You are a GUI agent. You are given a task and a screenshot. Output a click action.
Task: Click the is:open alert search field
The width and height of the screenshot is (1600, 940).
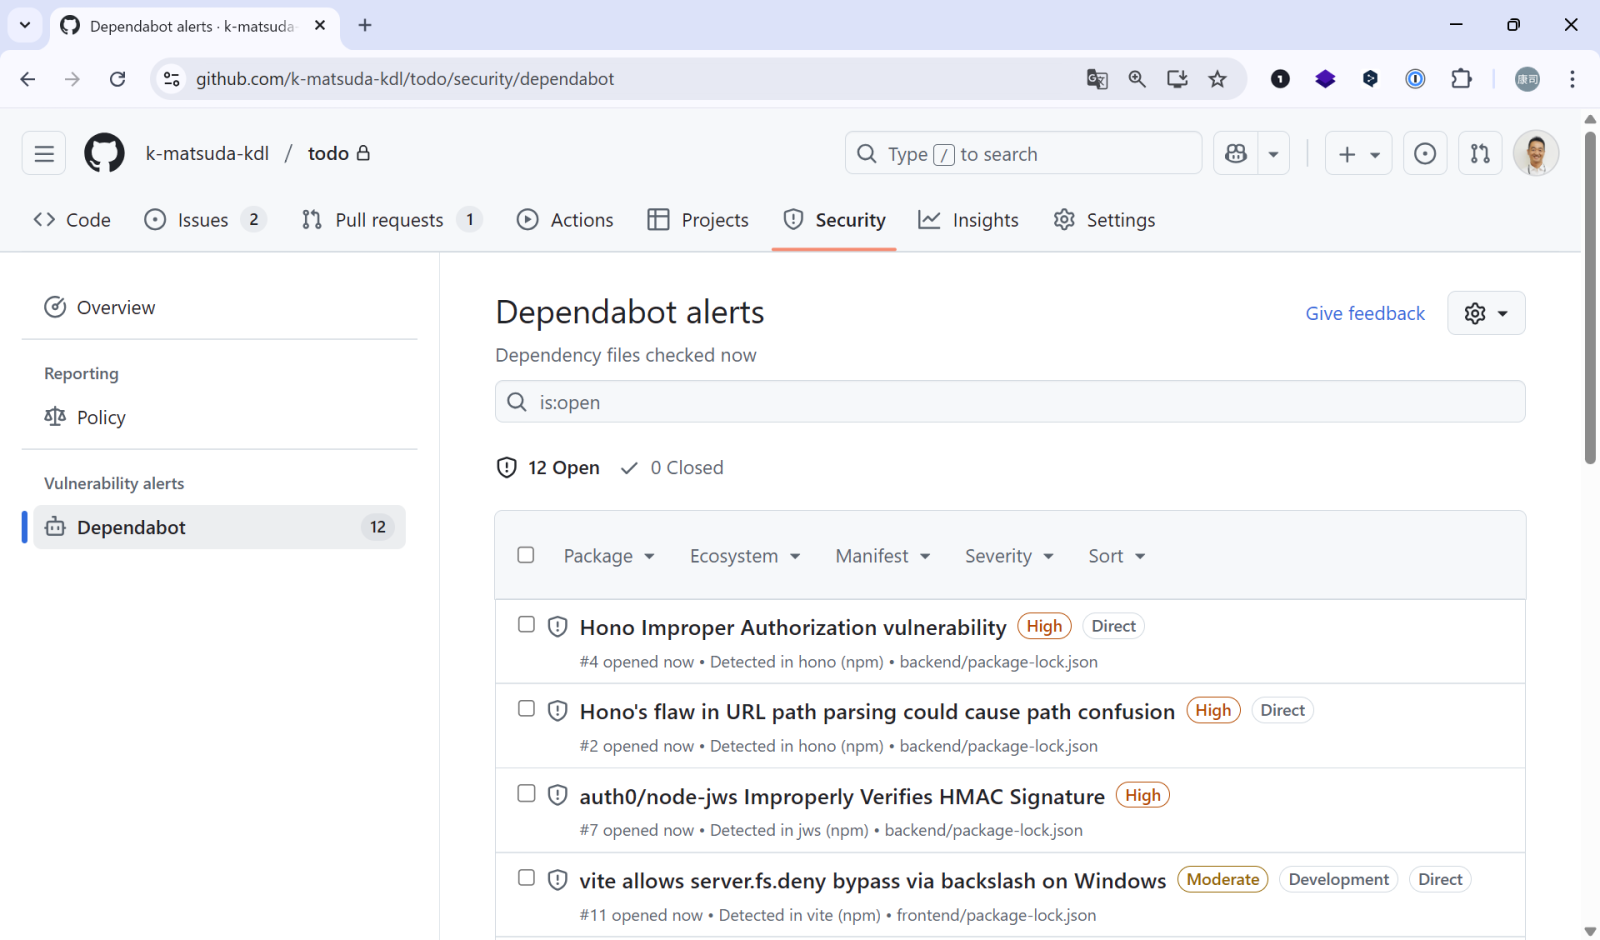pyautogui.click(x=1010, y=402)
